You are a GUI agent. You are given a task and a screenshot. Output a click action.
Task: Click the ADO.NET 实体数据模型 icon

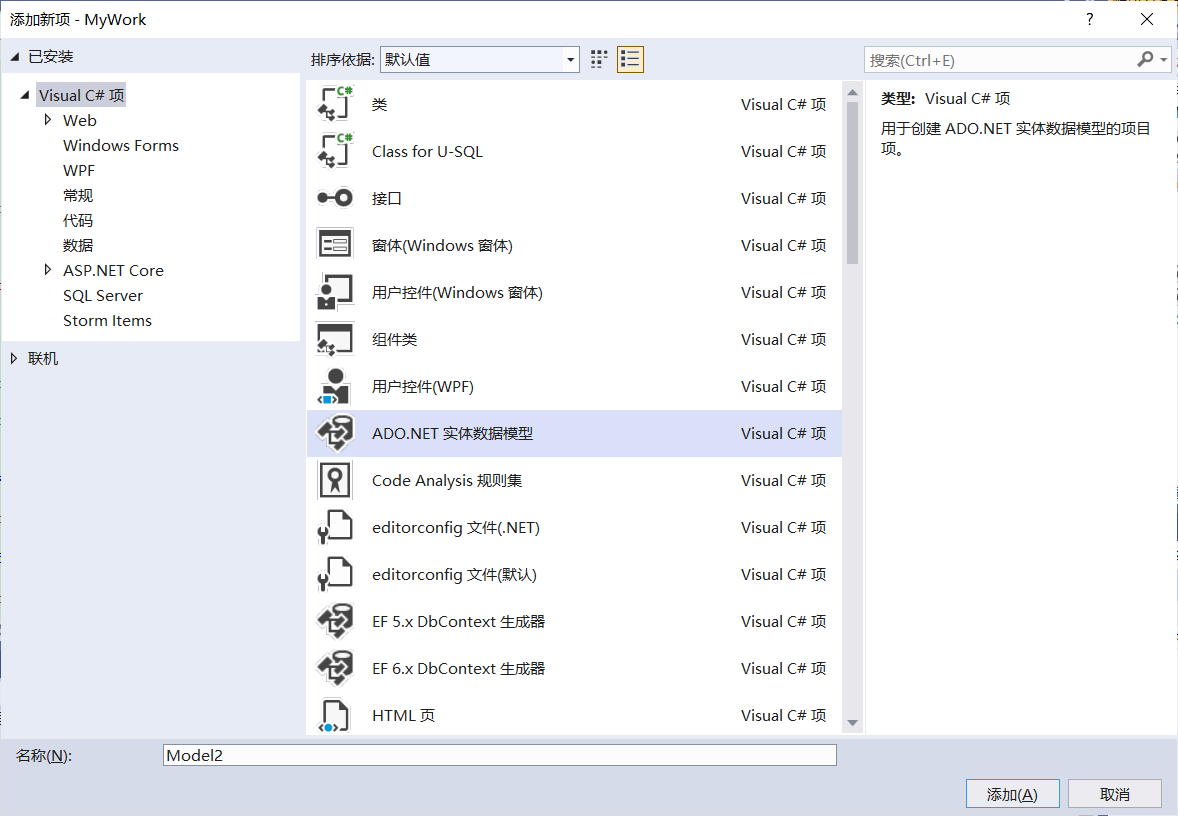pyautogui.click(x=334, y=432)
